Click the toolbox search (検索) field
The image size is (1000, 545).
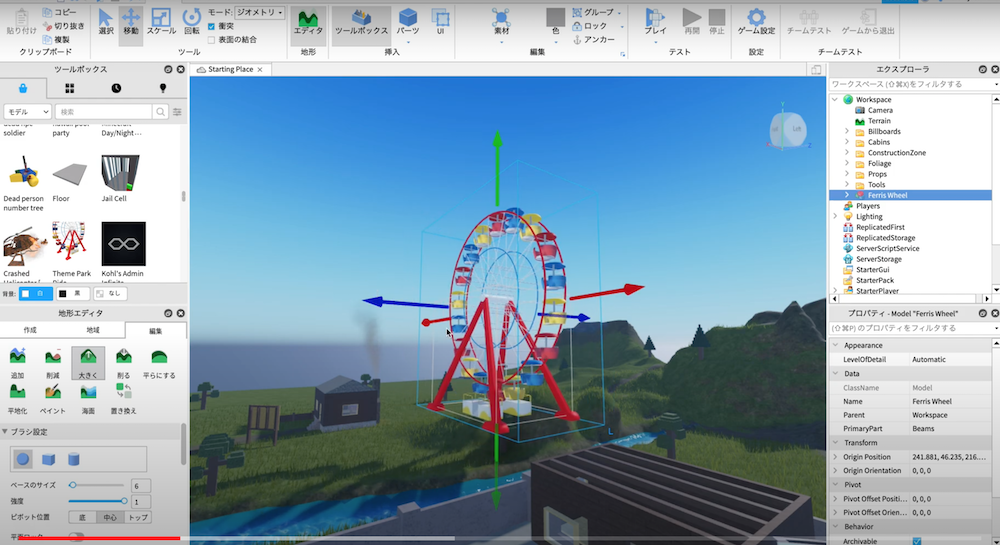click(108, 112)
